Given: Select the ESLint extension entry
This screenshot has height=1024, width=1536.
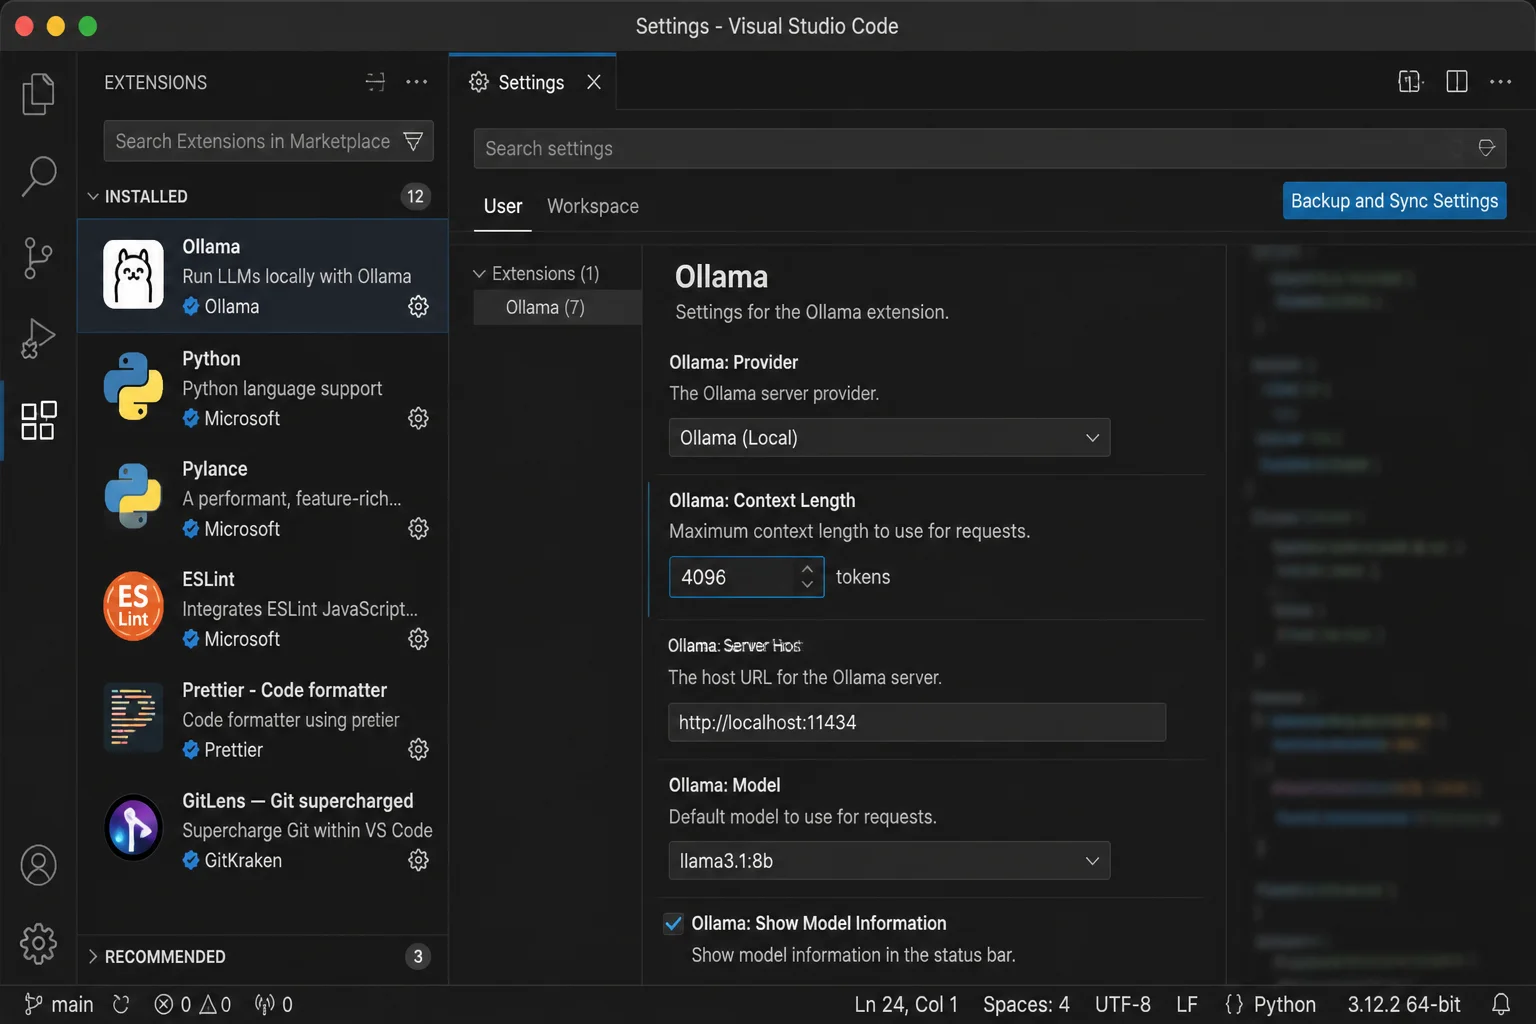Looking at the screenshot, I should click(x=262, y=608).
